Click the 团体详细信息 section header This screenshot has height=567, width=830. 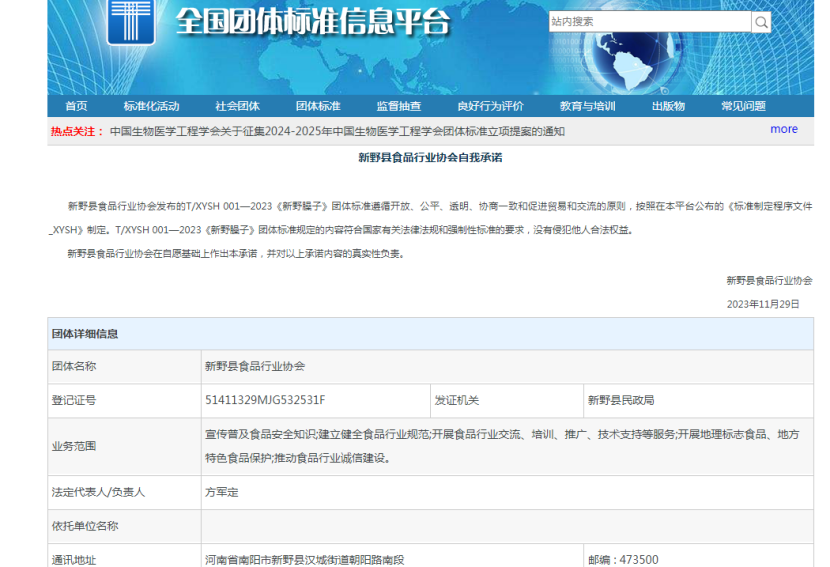(x=430, y=334)
